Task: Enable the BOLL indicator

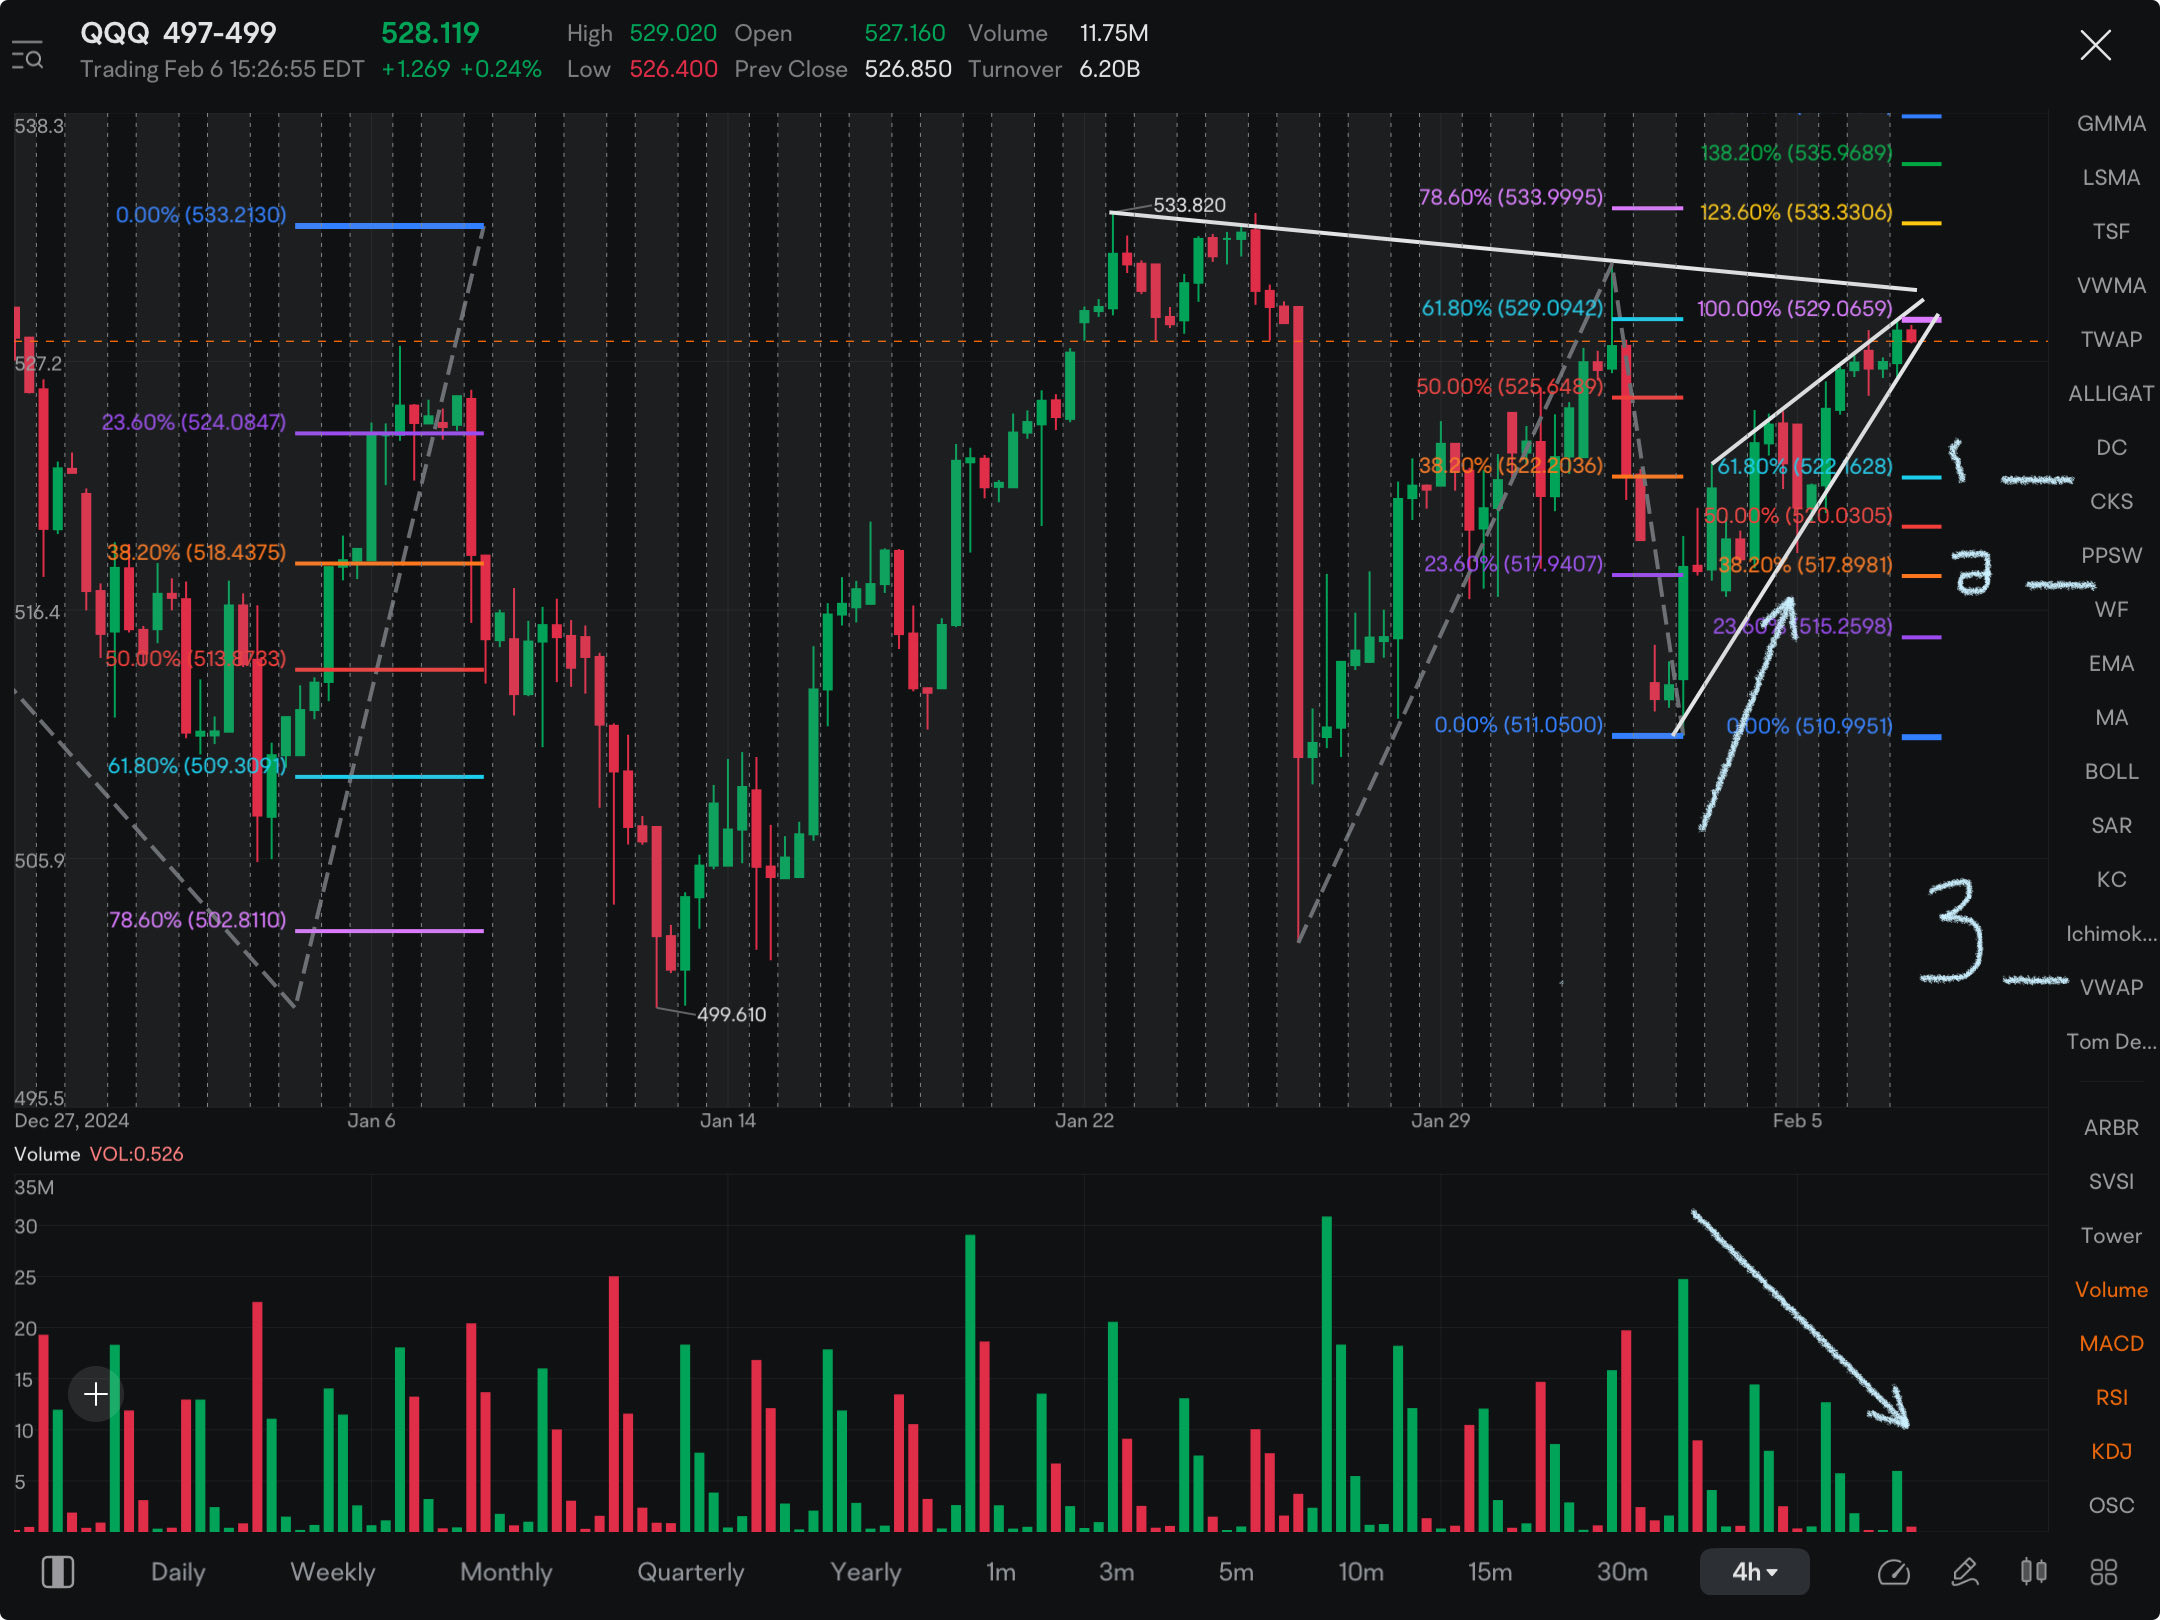Action: (2111, 772)
